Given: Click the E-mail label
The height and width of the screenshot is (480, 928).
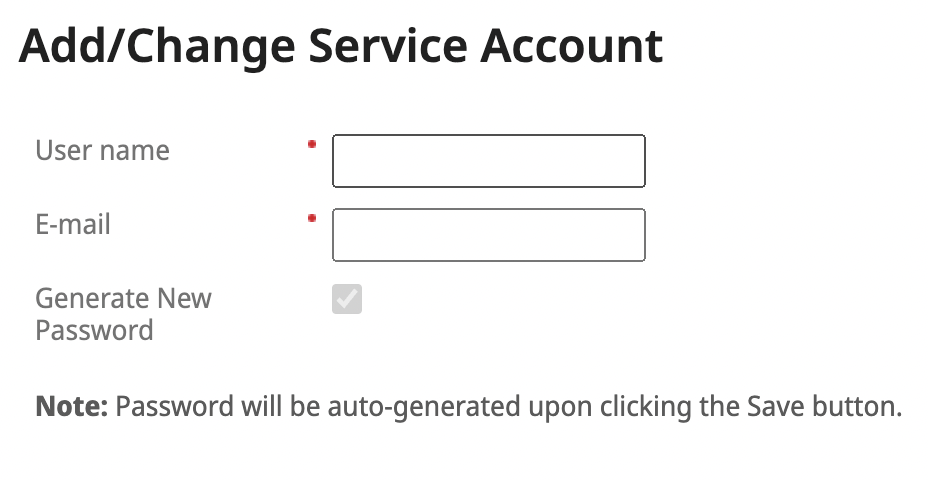Looking at the screenshot, I should click(73, 225).
